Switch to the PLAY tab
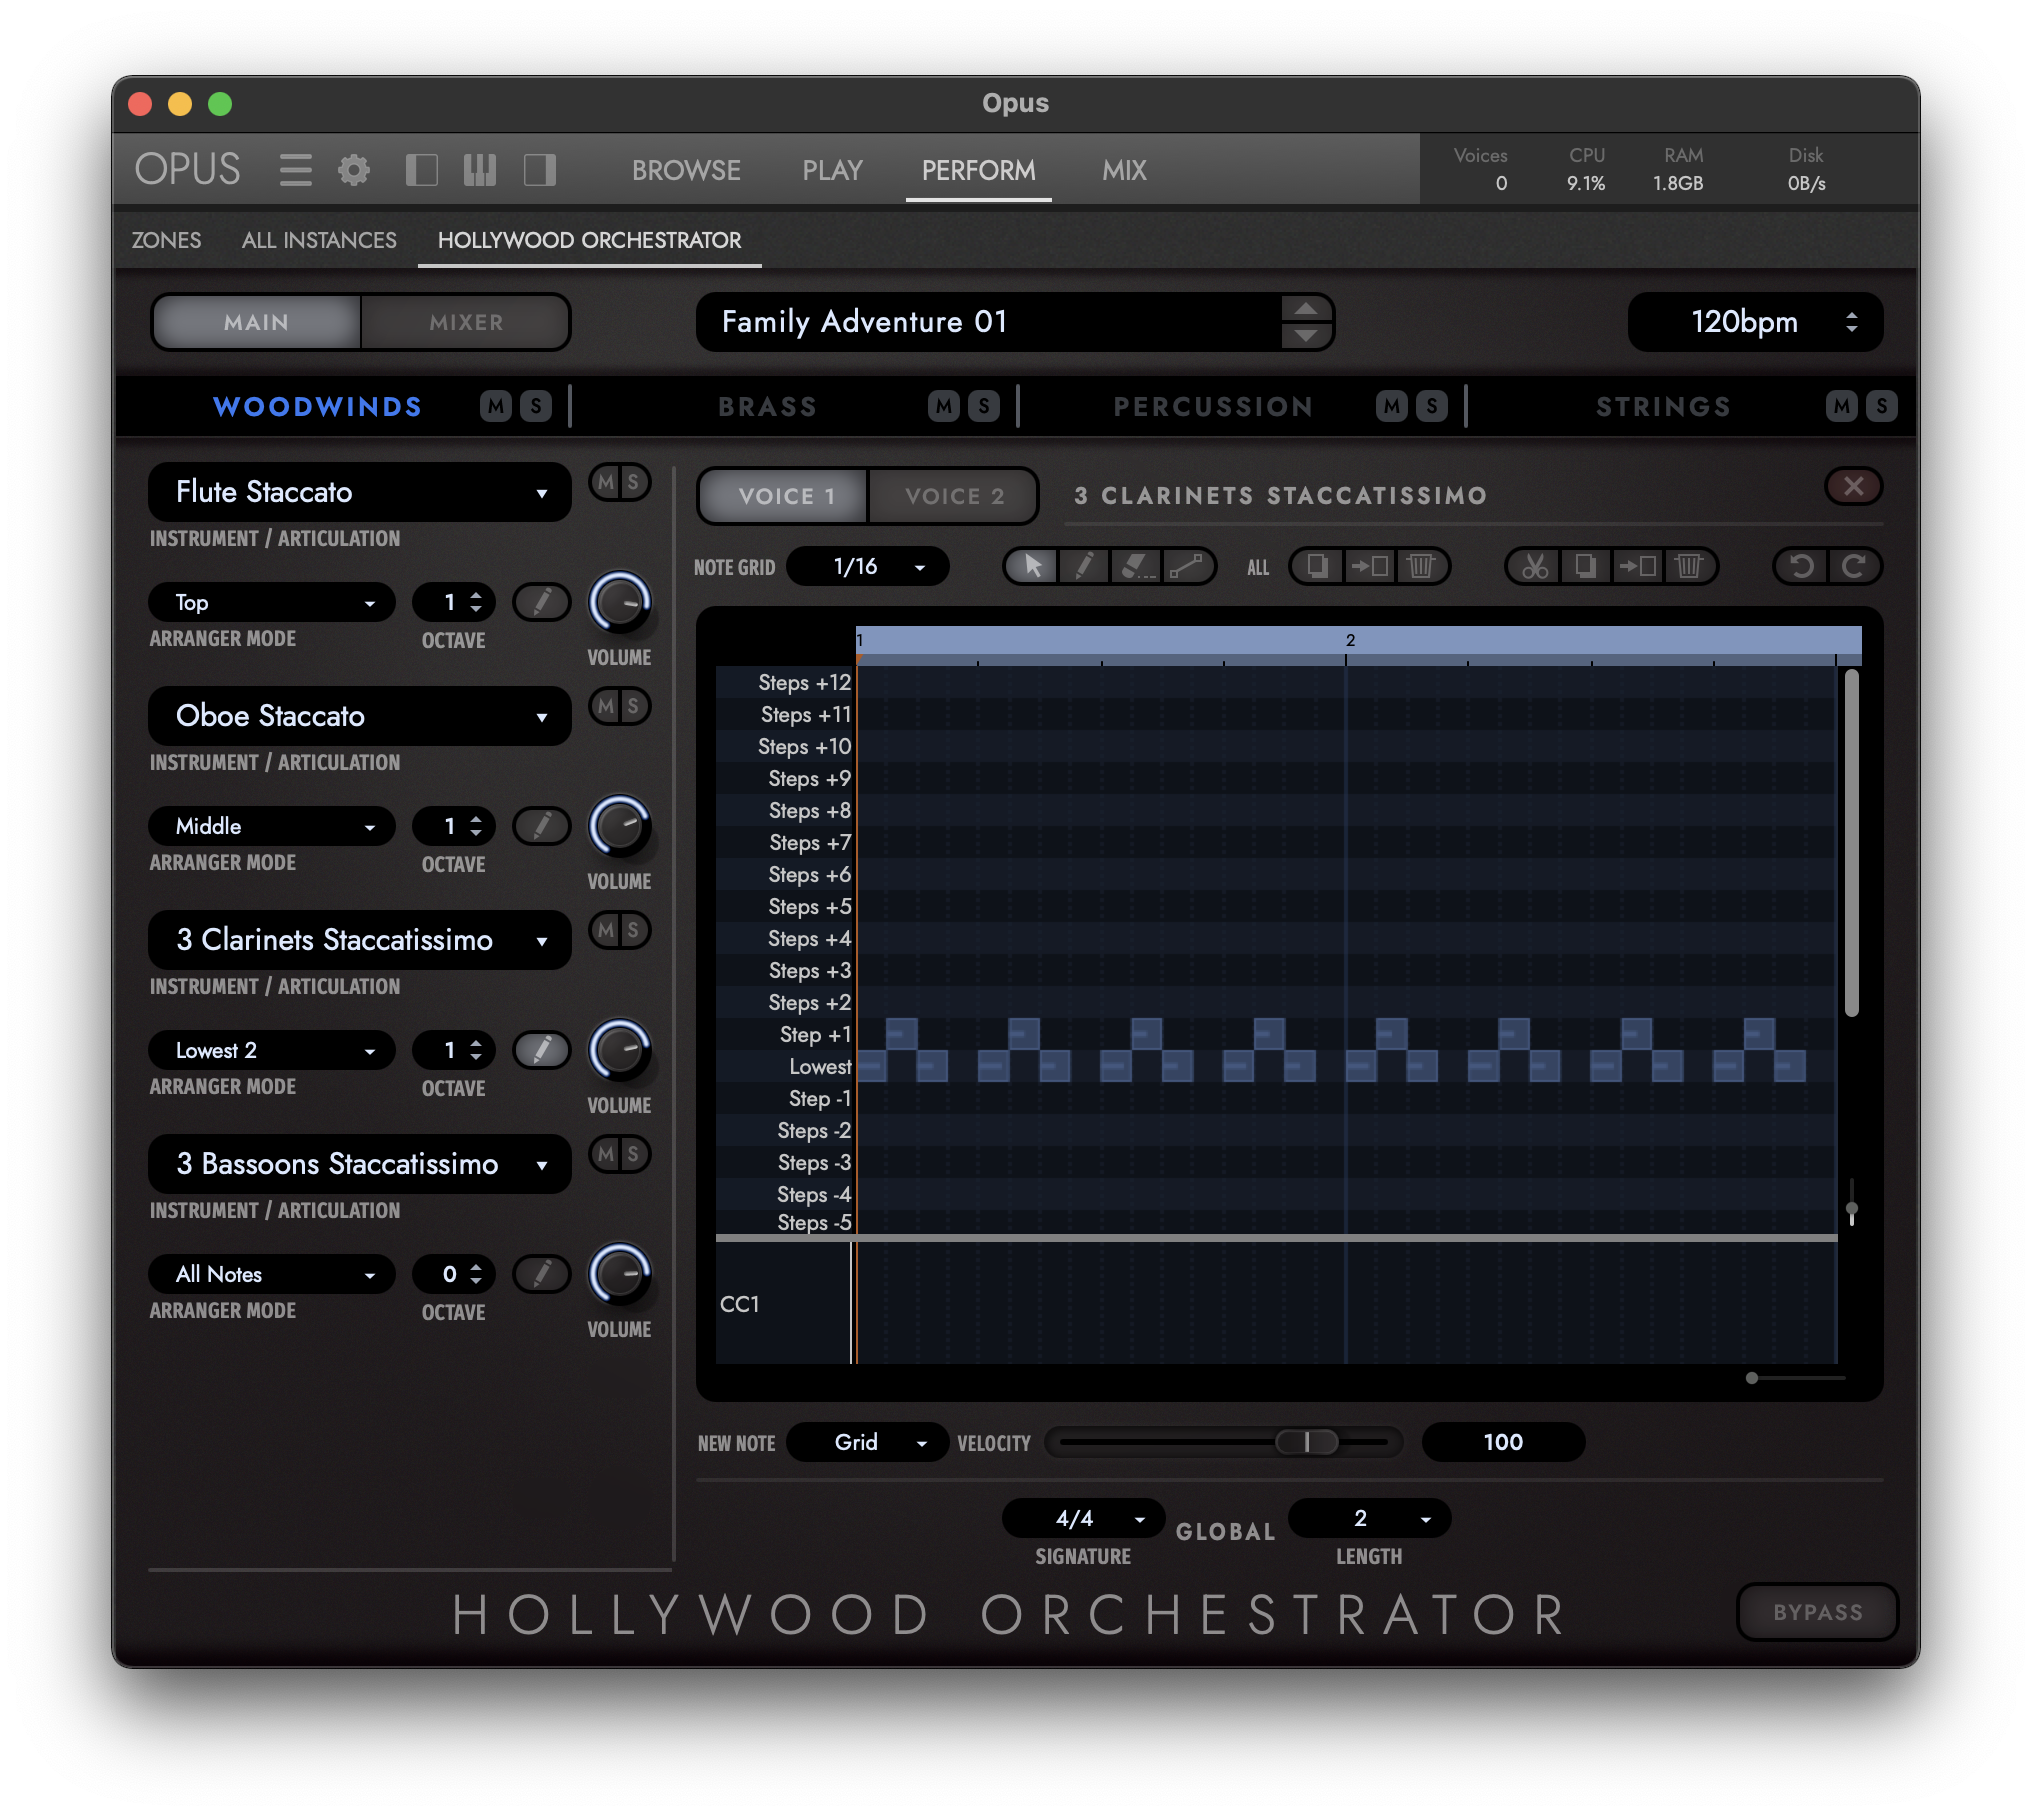This screenshot has height=1816, width=2032. tap(832, 170)
